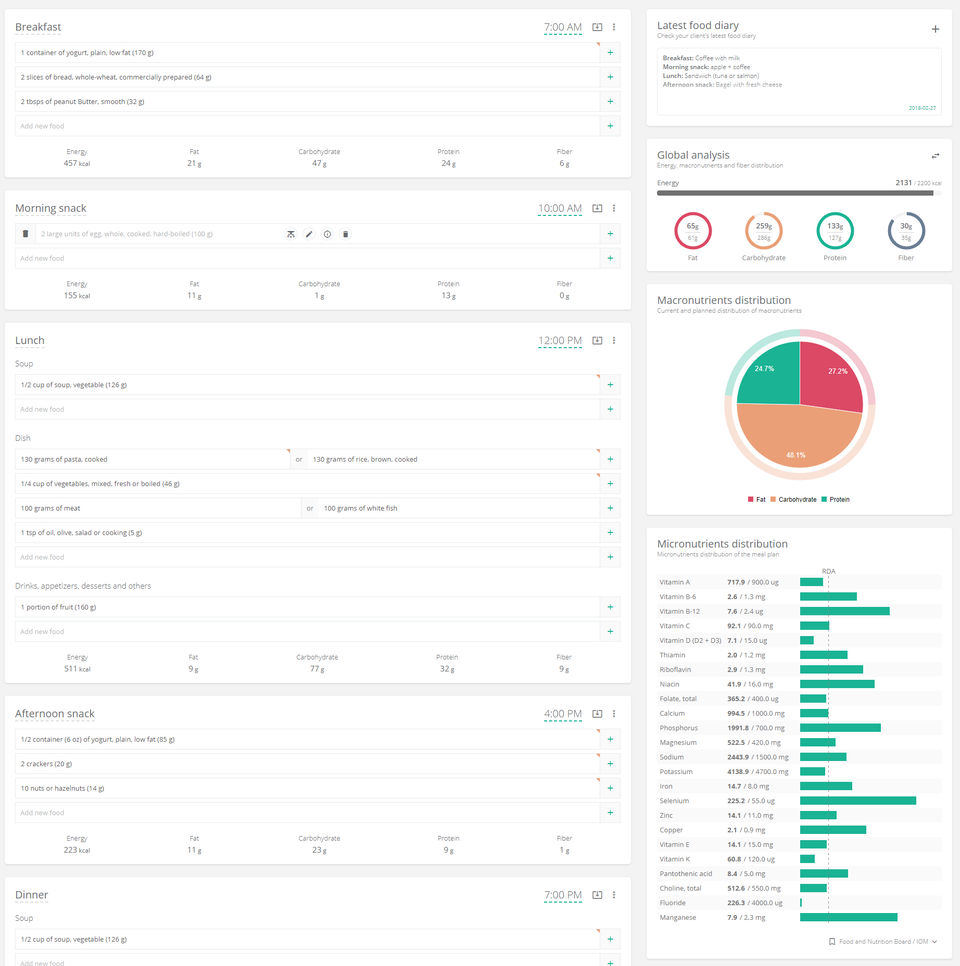Open the Dinner three-dot options menu
Viewport: 960px width, 966px height.
(x=614, y=895)
